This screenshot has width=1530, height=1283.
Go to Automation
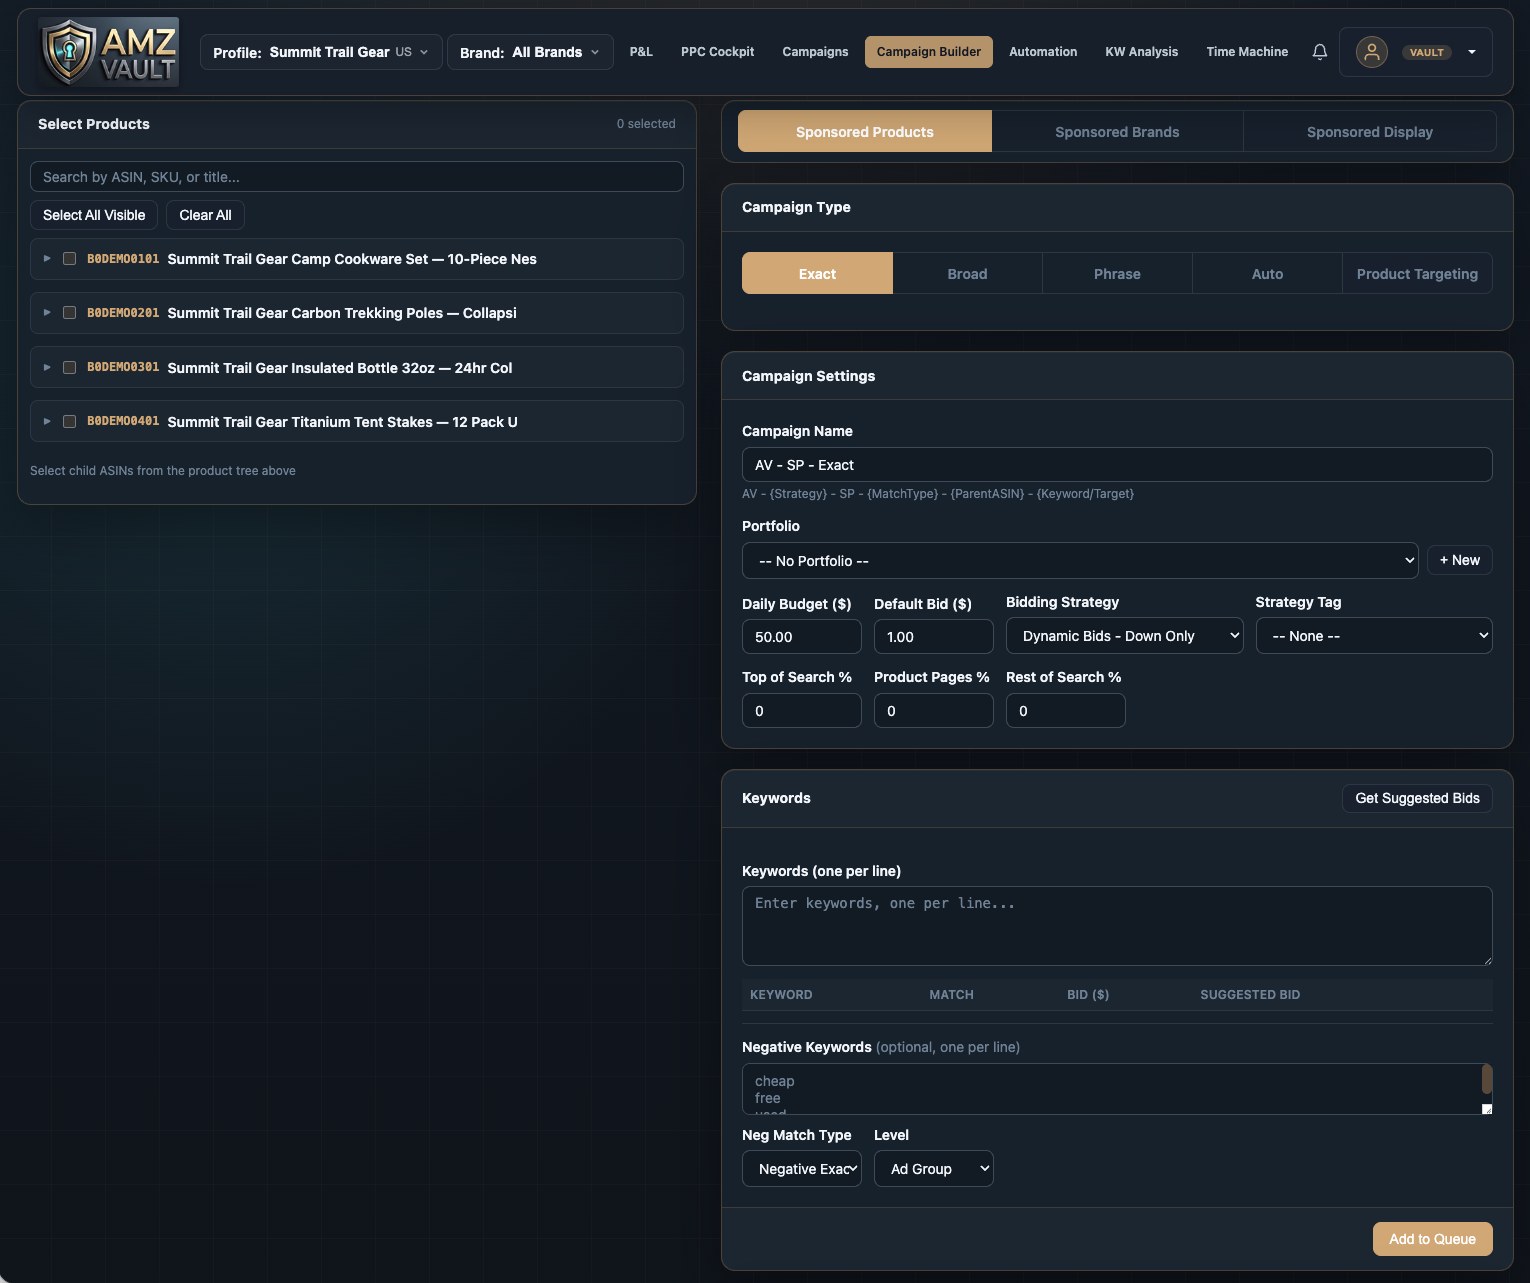click(x=1043, y=52)
